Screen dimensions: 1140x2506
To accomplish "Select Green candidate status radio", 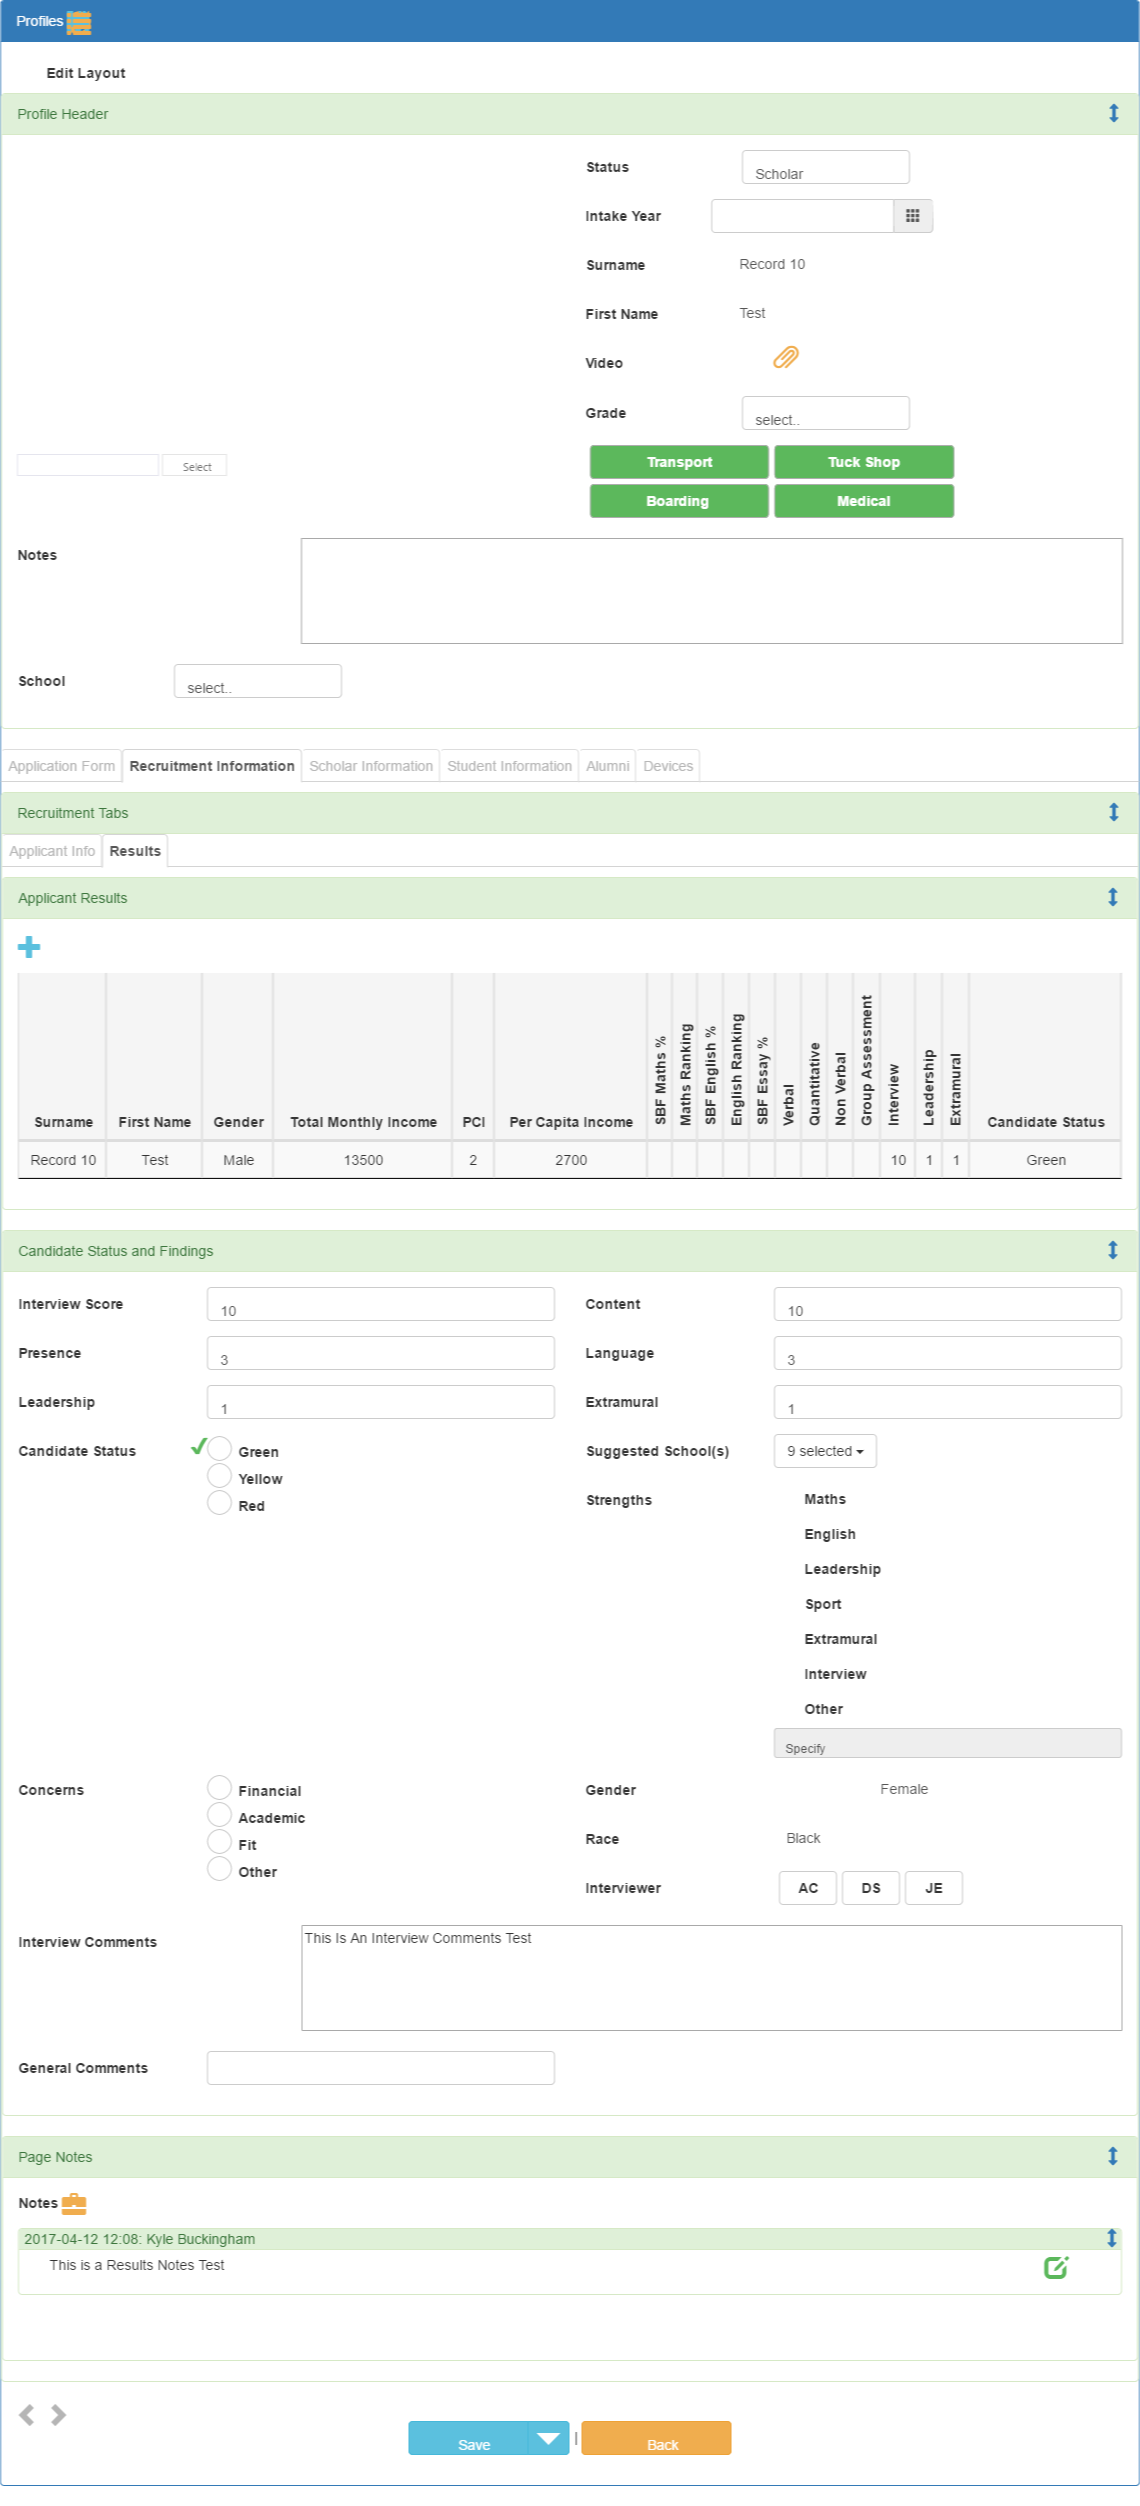I will tap(220, 1449).
